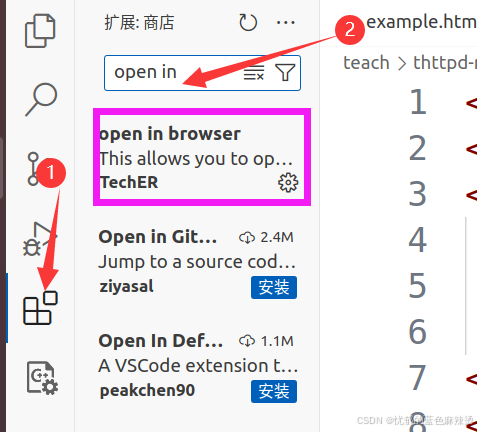
Task: Open the C++ settings icon in activity bar
Action: tap(42, 378)
